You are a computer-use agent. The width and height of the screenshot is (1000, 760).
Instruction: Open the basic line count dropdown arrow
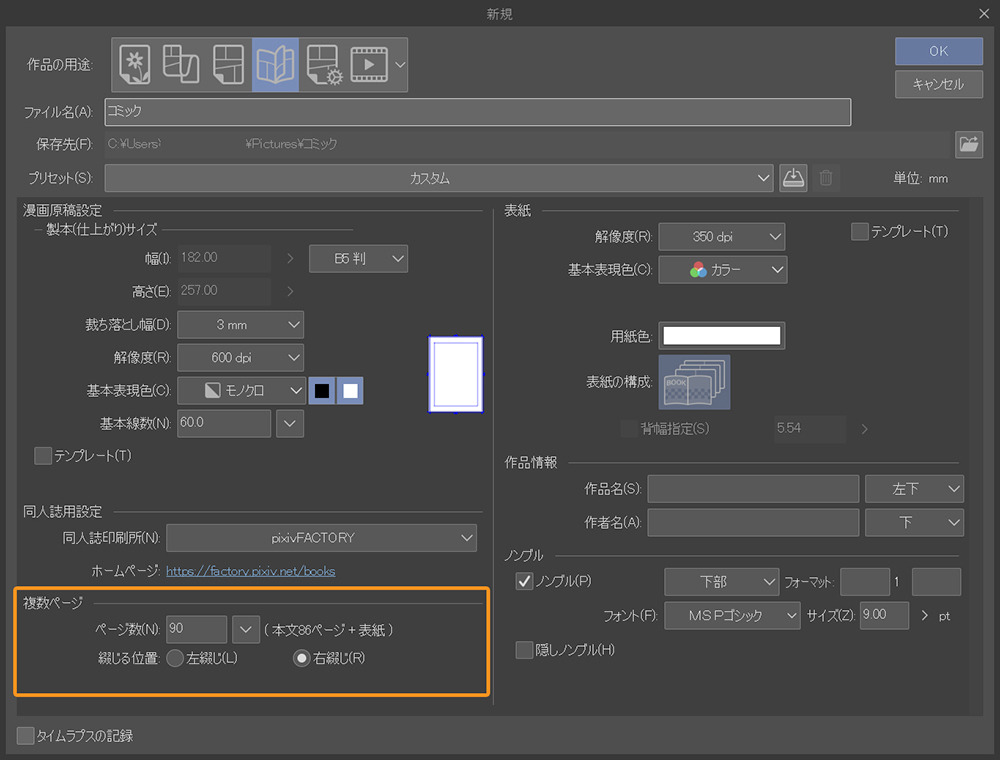(290, 423)
